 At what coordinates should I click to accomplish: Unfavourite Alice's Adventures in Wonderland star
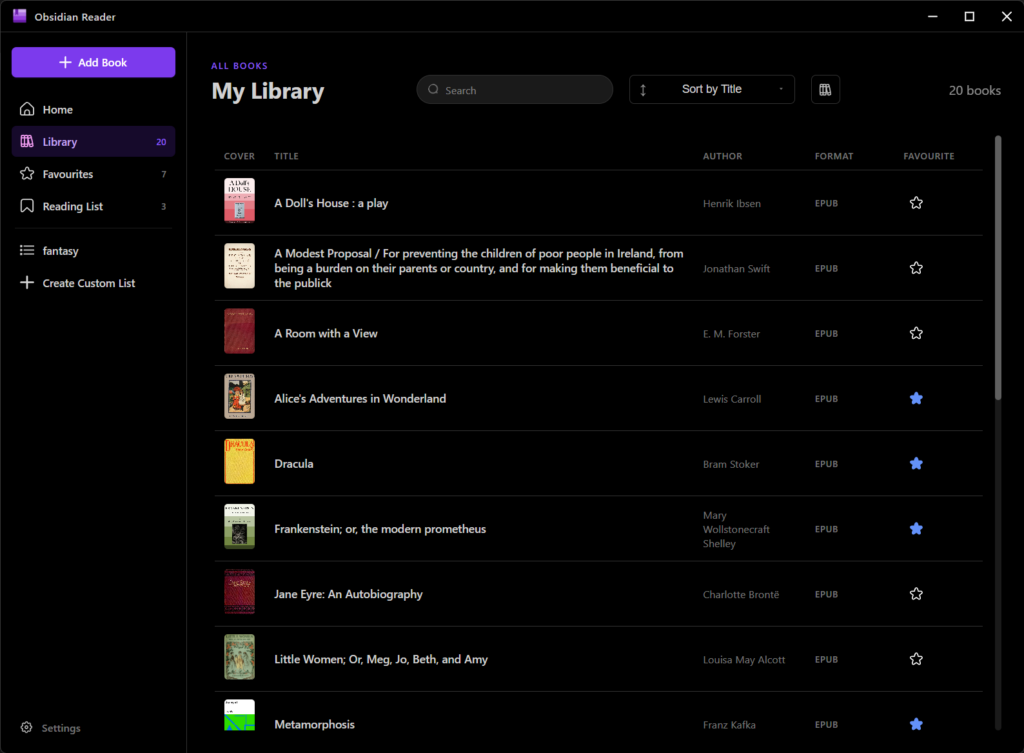pos(916,398)
